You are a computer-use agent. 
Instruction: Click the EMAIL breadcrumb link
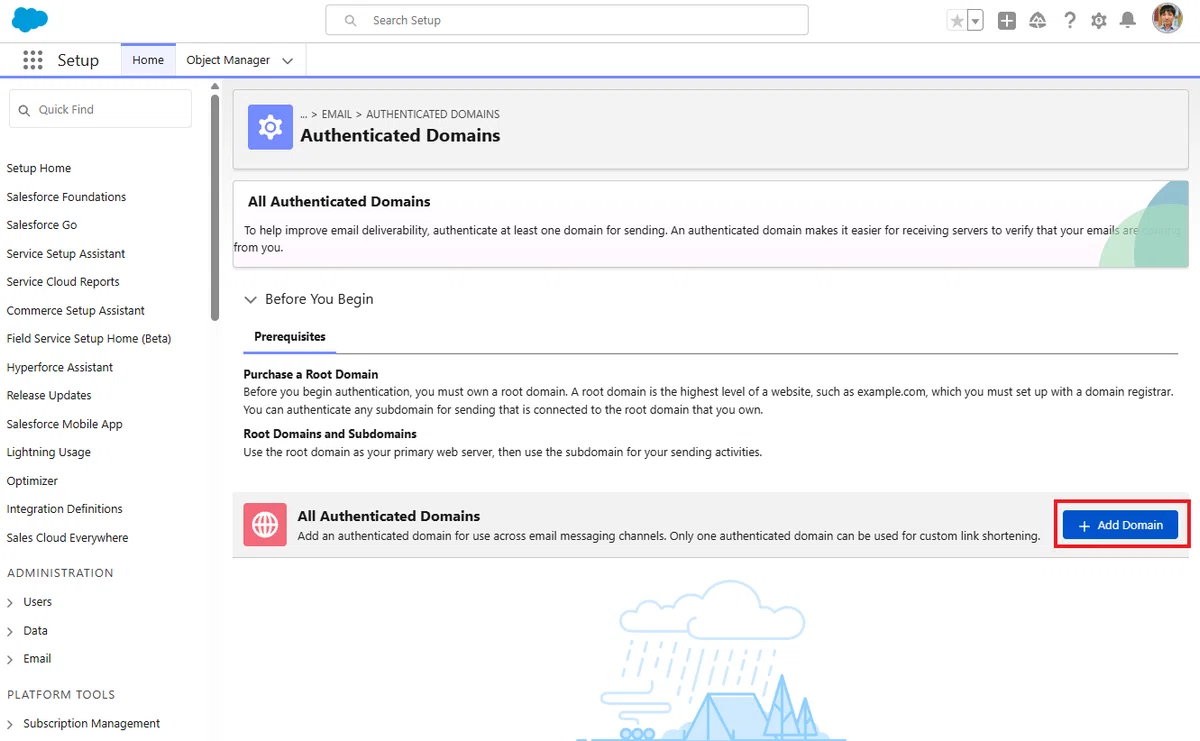[336, 114]
